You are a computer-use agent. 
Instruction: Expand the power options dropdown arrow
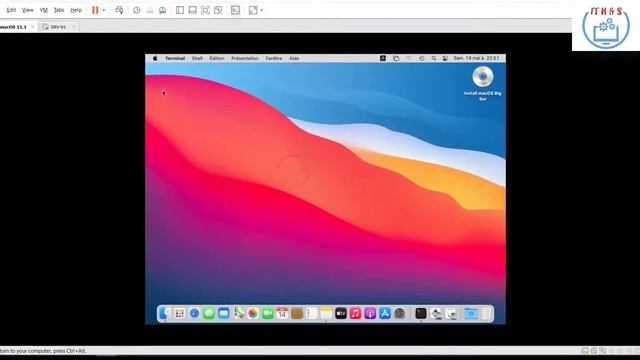[104, 10]
